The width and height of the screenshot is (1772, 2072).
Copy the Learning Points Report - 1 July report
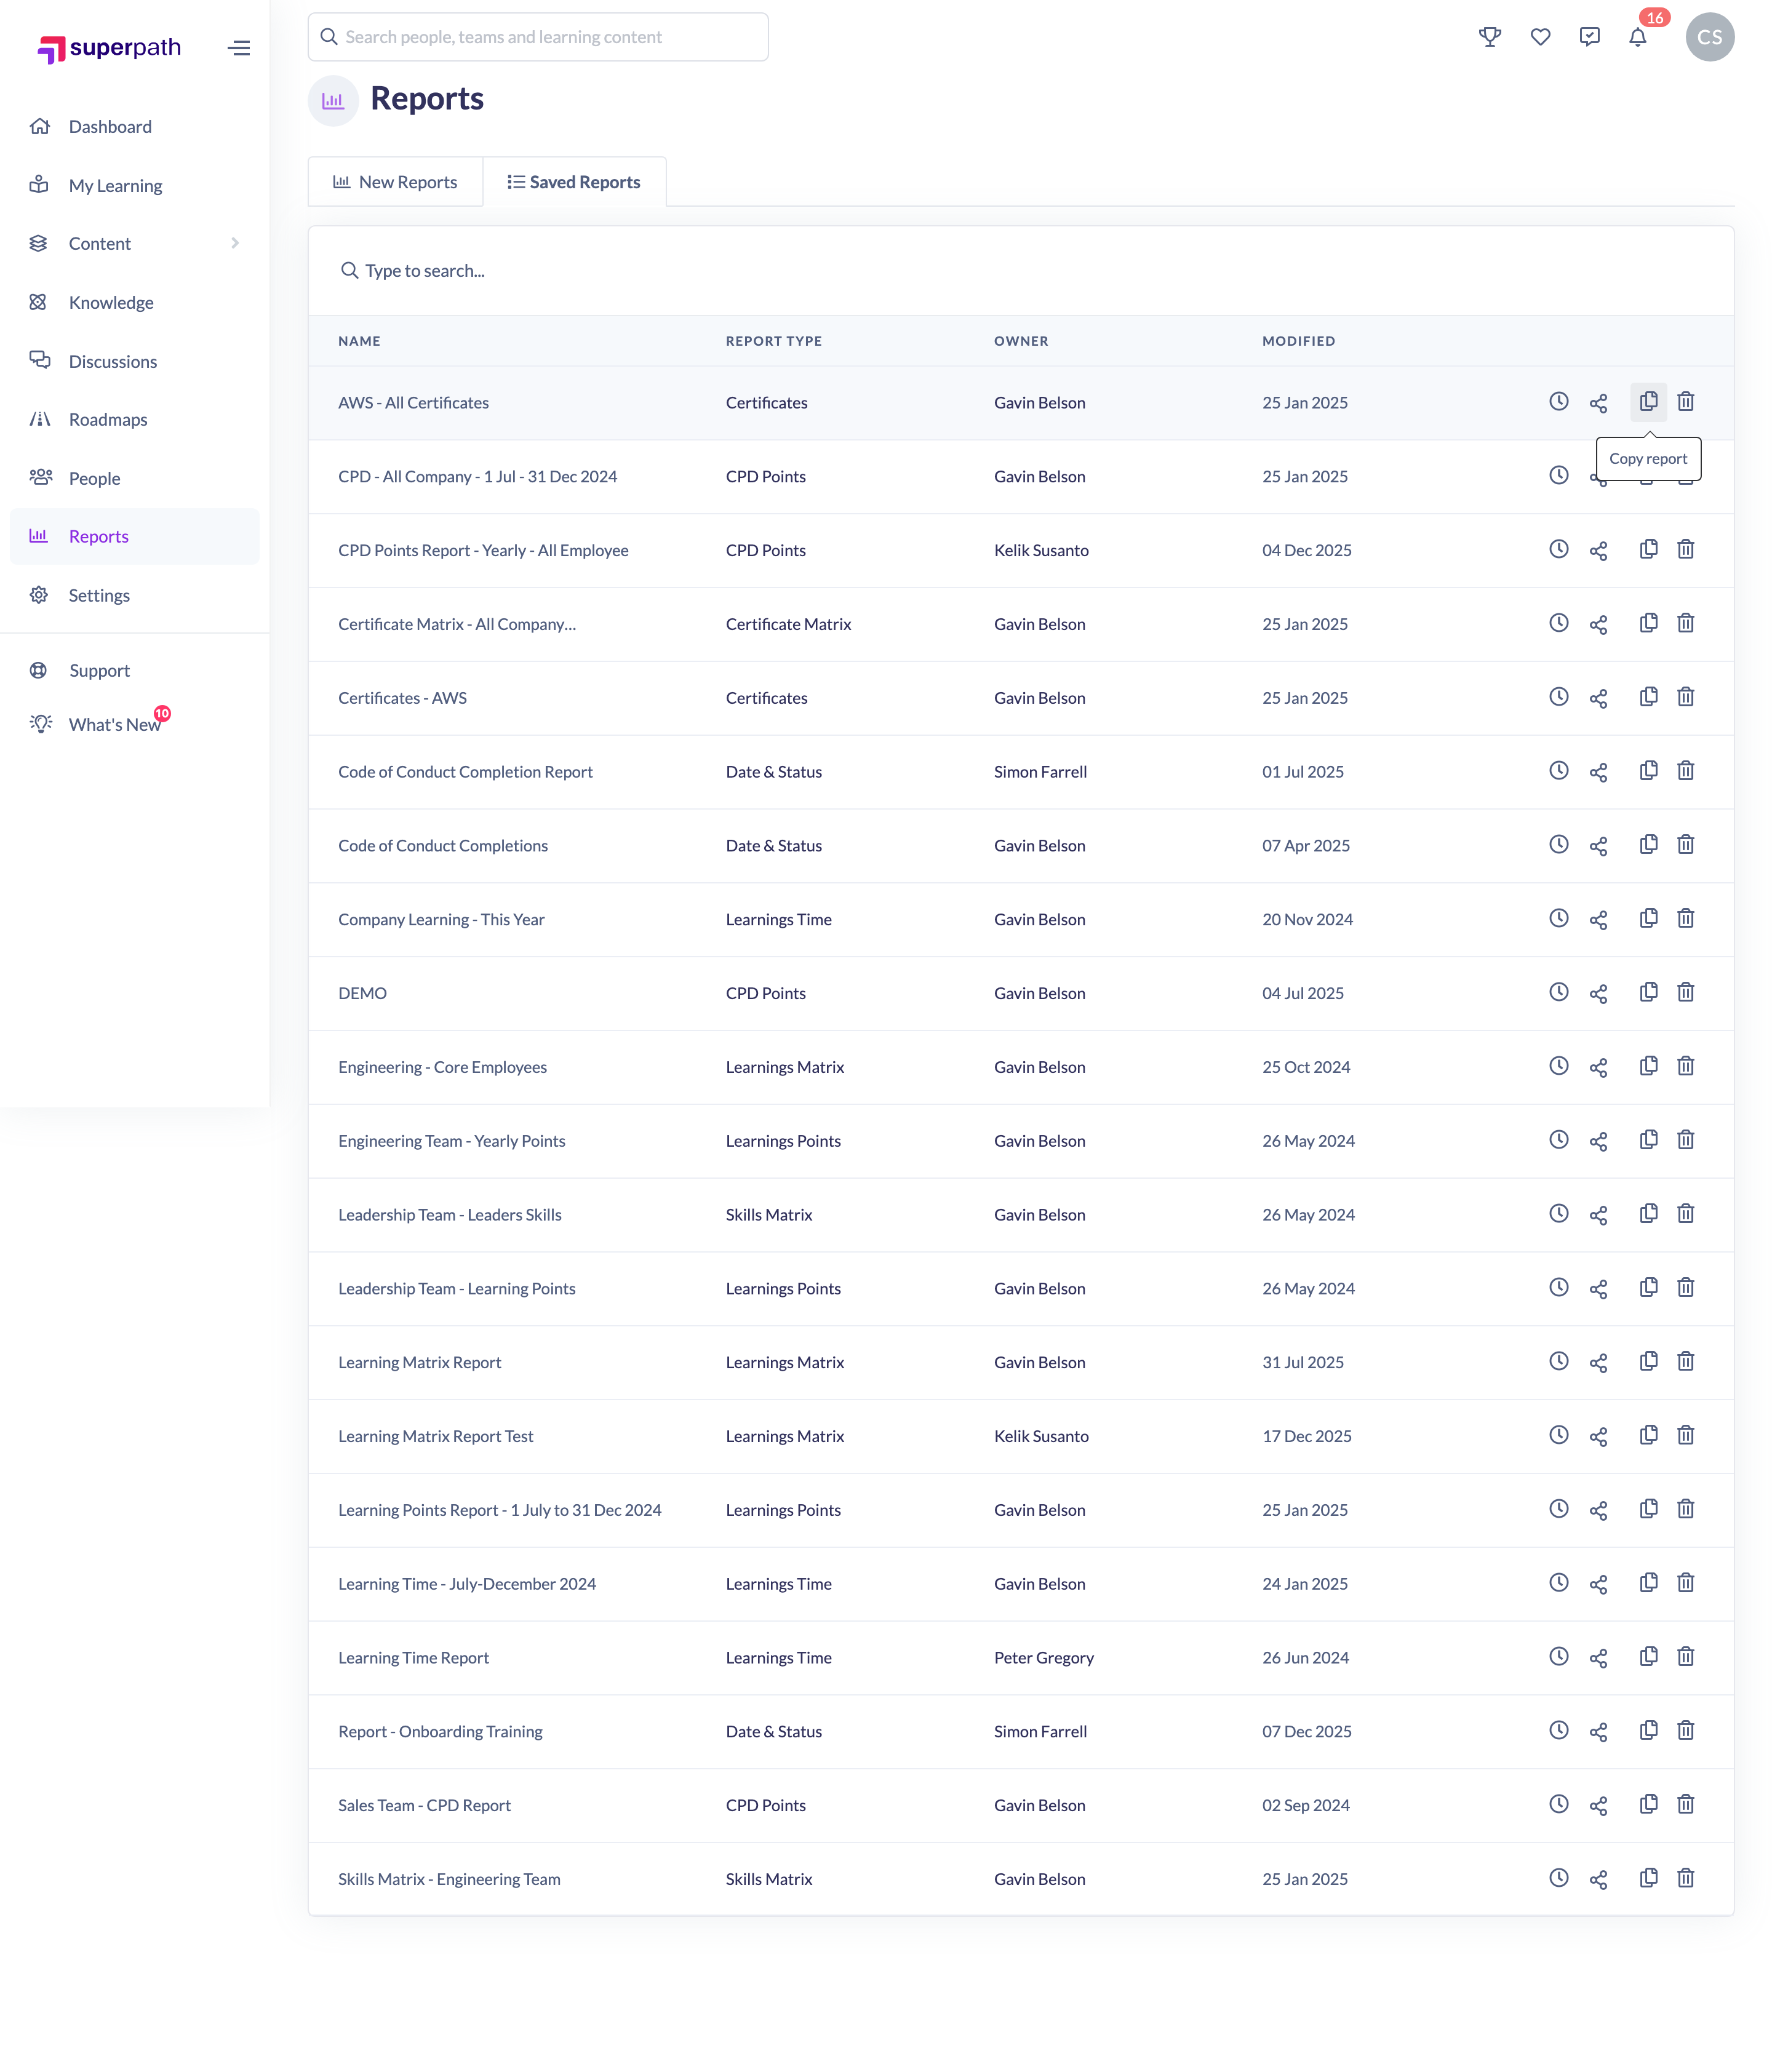point(1648,1508)
